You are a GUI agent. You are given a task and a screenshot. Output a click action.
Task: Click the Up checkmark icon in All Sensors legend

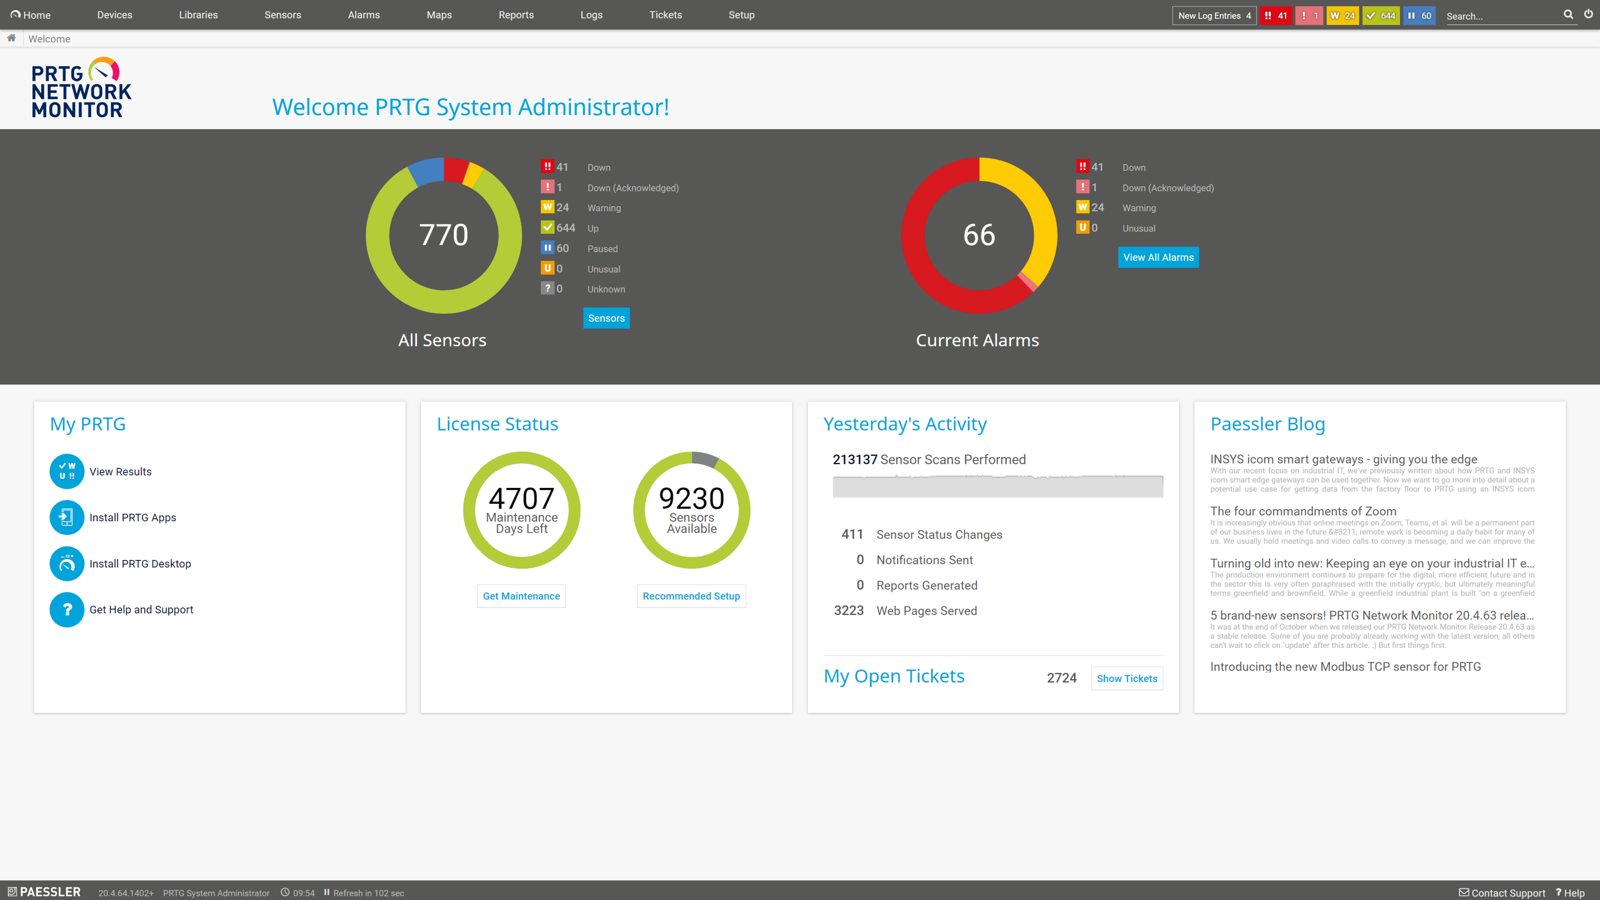click(547, 228)
